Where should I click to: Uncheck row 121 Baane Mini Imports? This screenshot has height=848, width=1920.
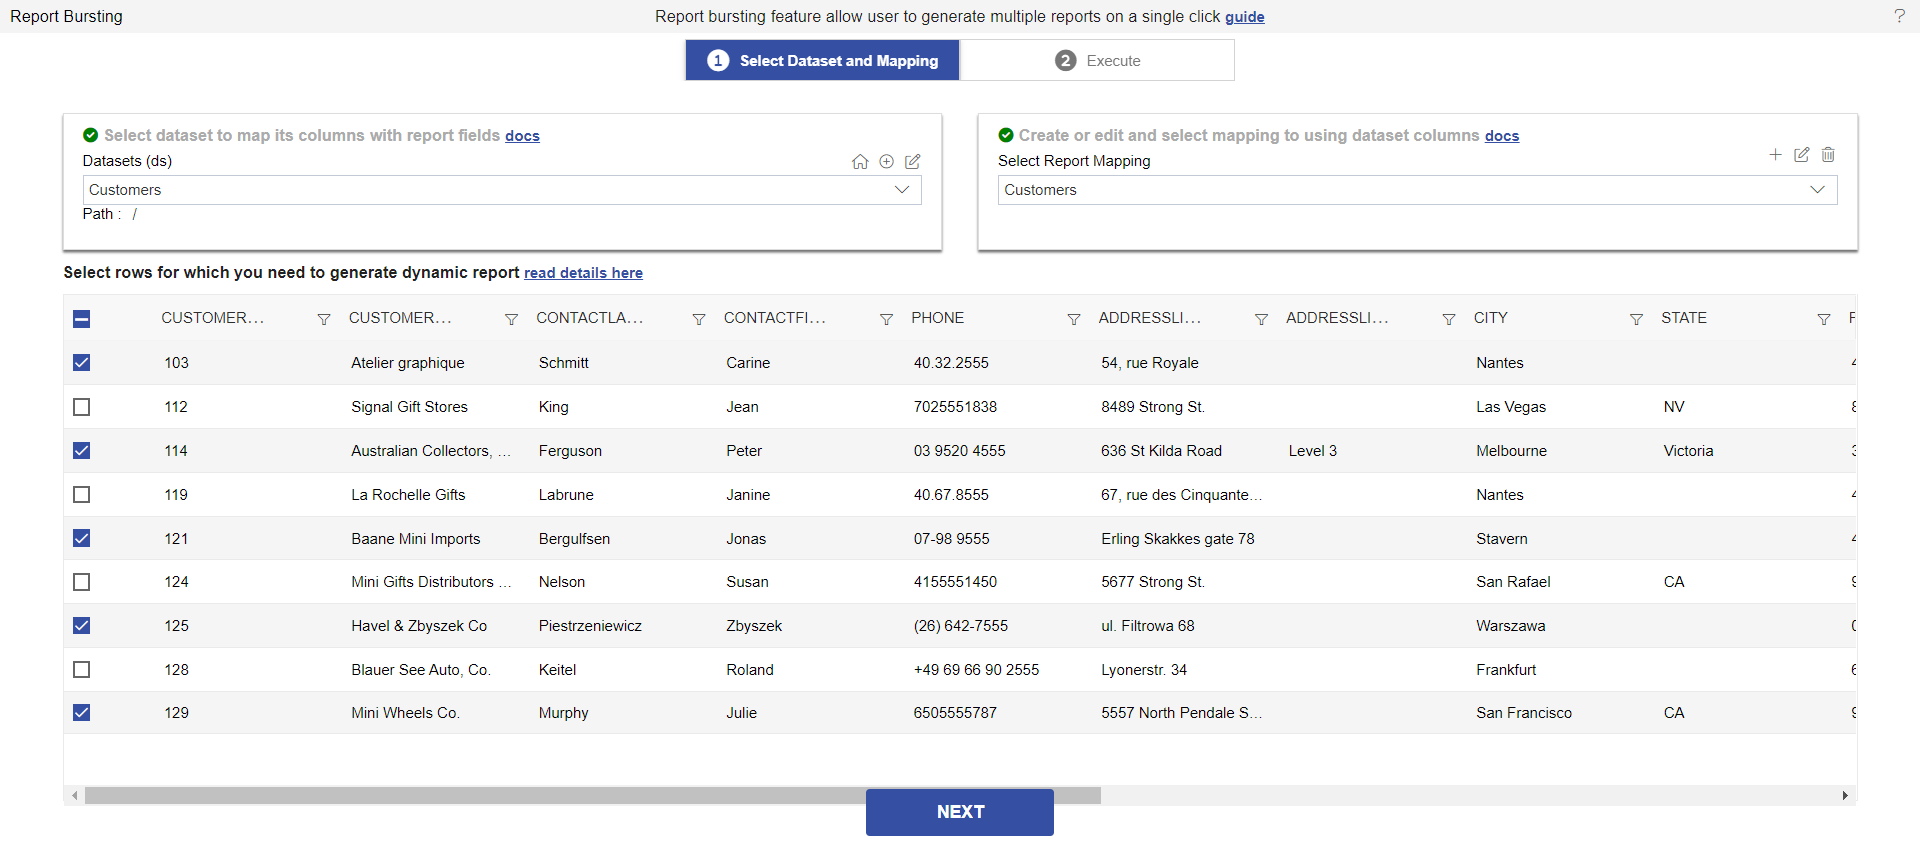(x=82, y=538)
